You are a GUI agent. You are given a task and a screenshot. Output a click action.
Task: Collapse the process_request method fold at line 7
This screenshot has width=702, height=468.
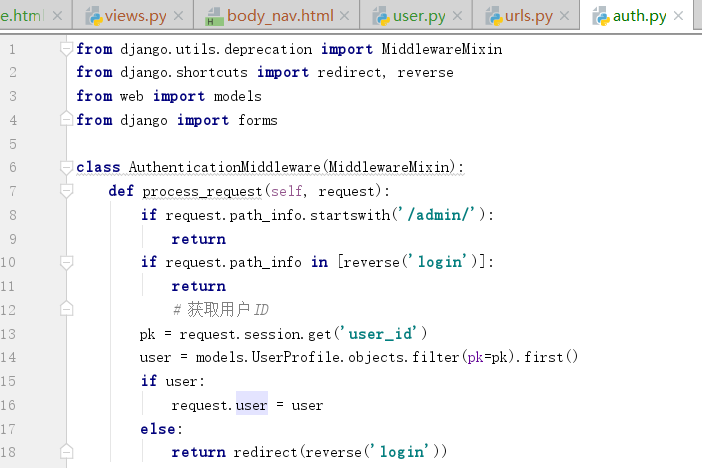(x=66, y=191)
